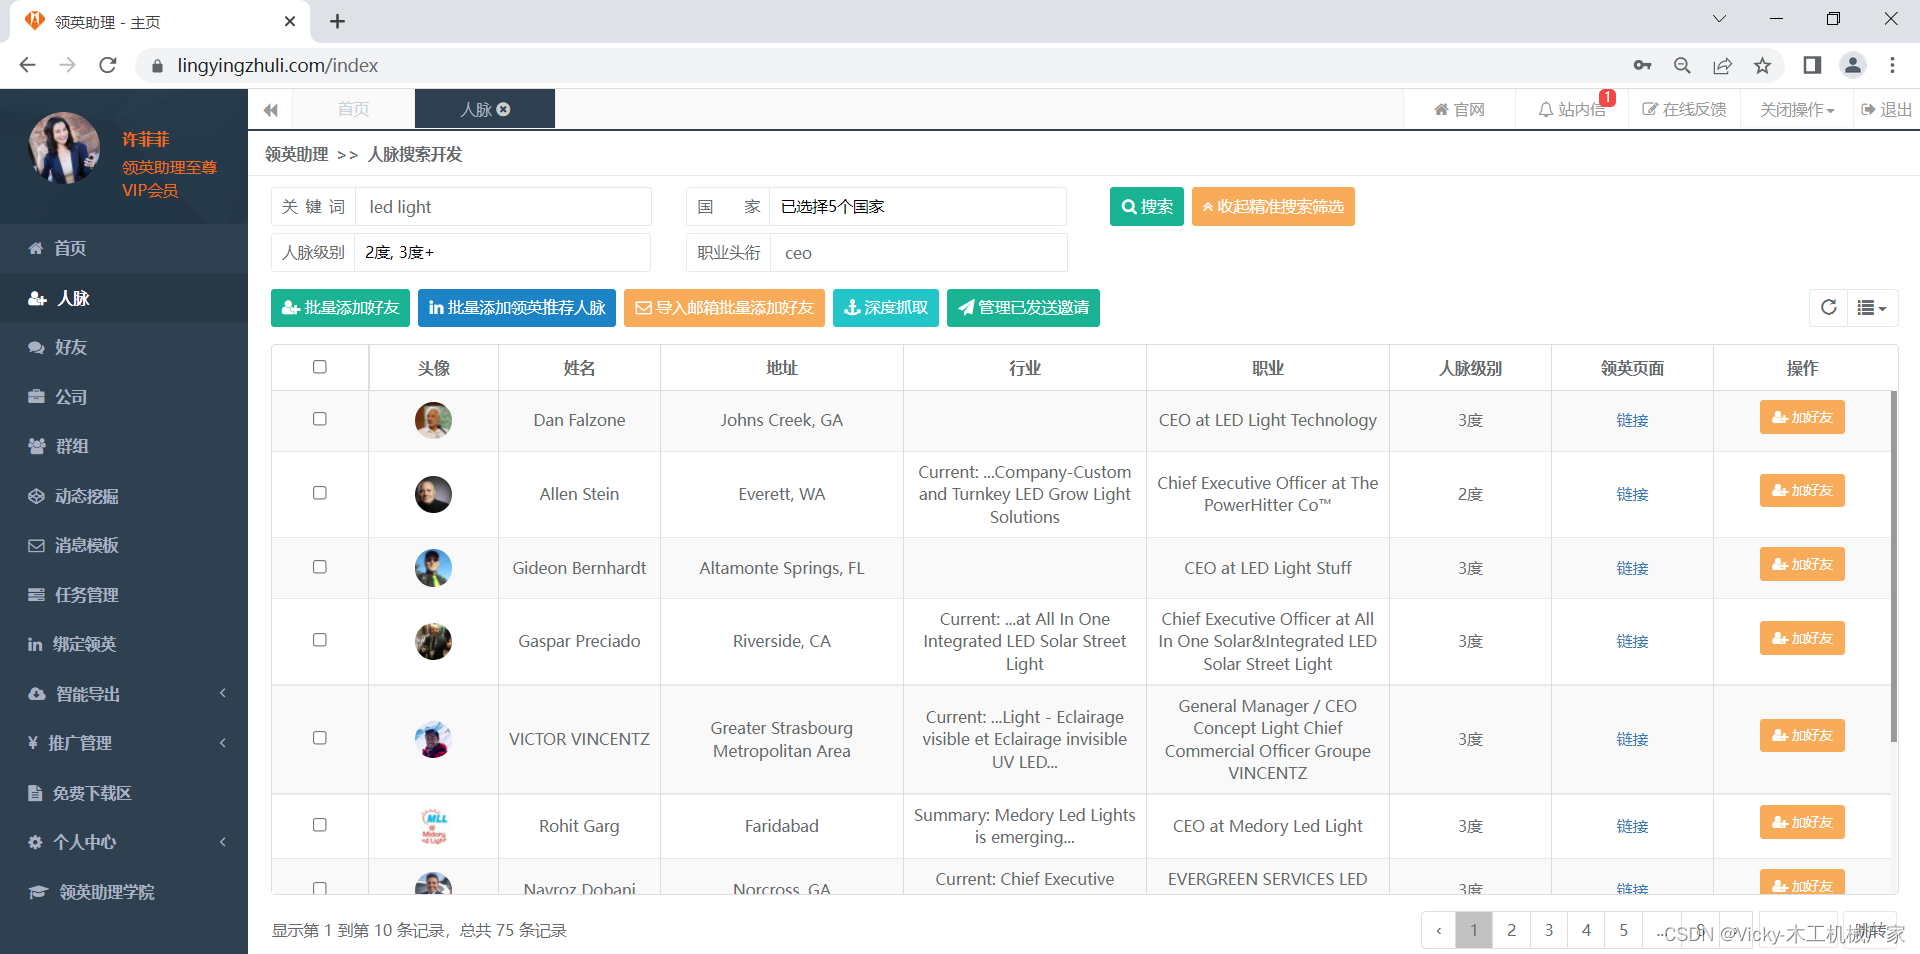Viewport: 1920px width, 954px height.
Task: Click the 搜索 search button
Action: coord(1147,207)
